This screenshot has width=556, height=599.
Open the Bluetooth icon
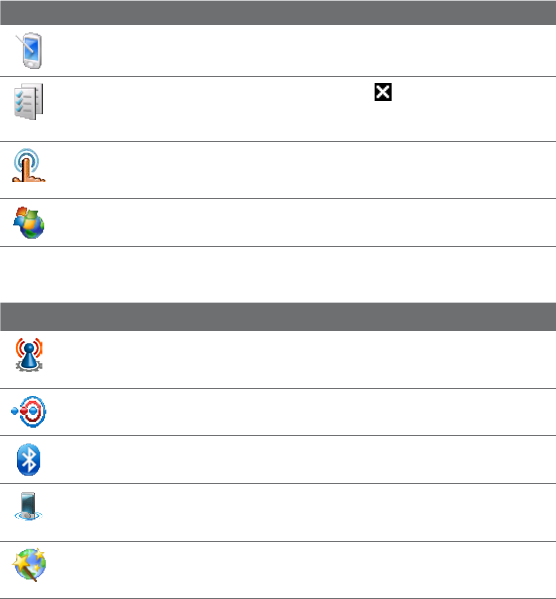point(29,460)
